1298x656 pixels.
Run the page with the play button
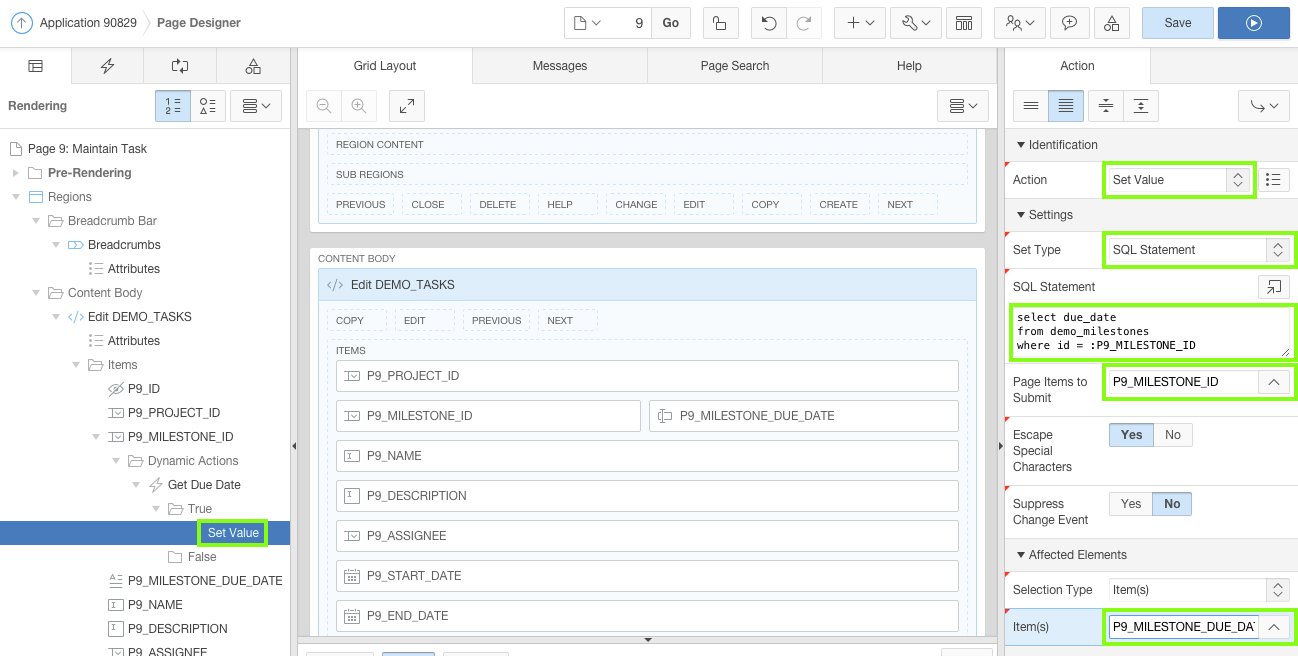pyautogui.click(x=1253, y=23)
